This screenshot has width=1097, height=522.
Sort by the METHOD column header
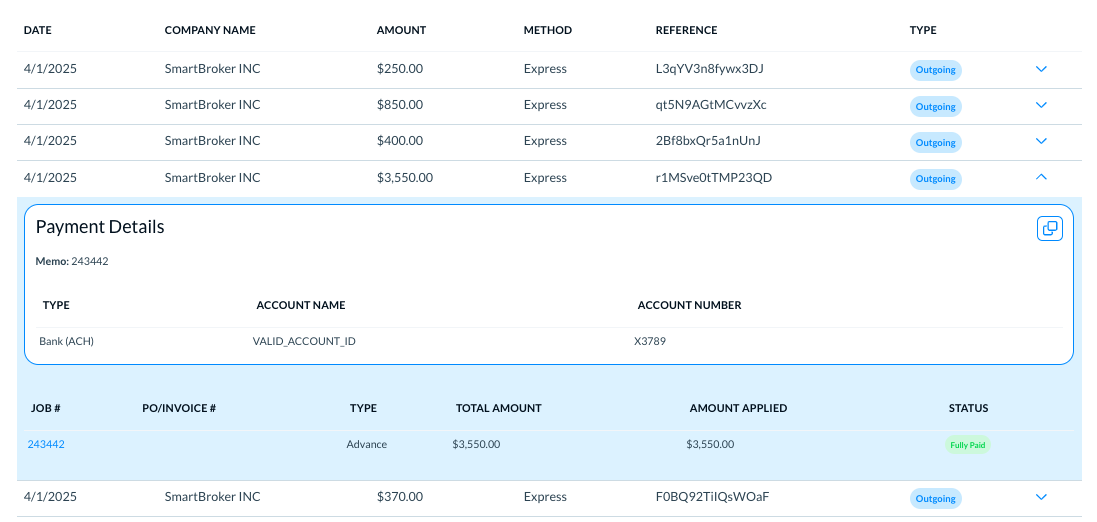point(547,30)
